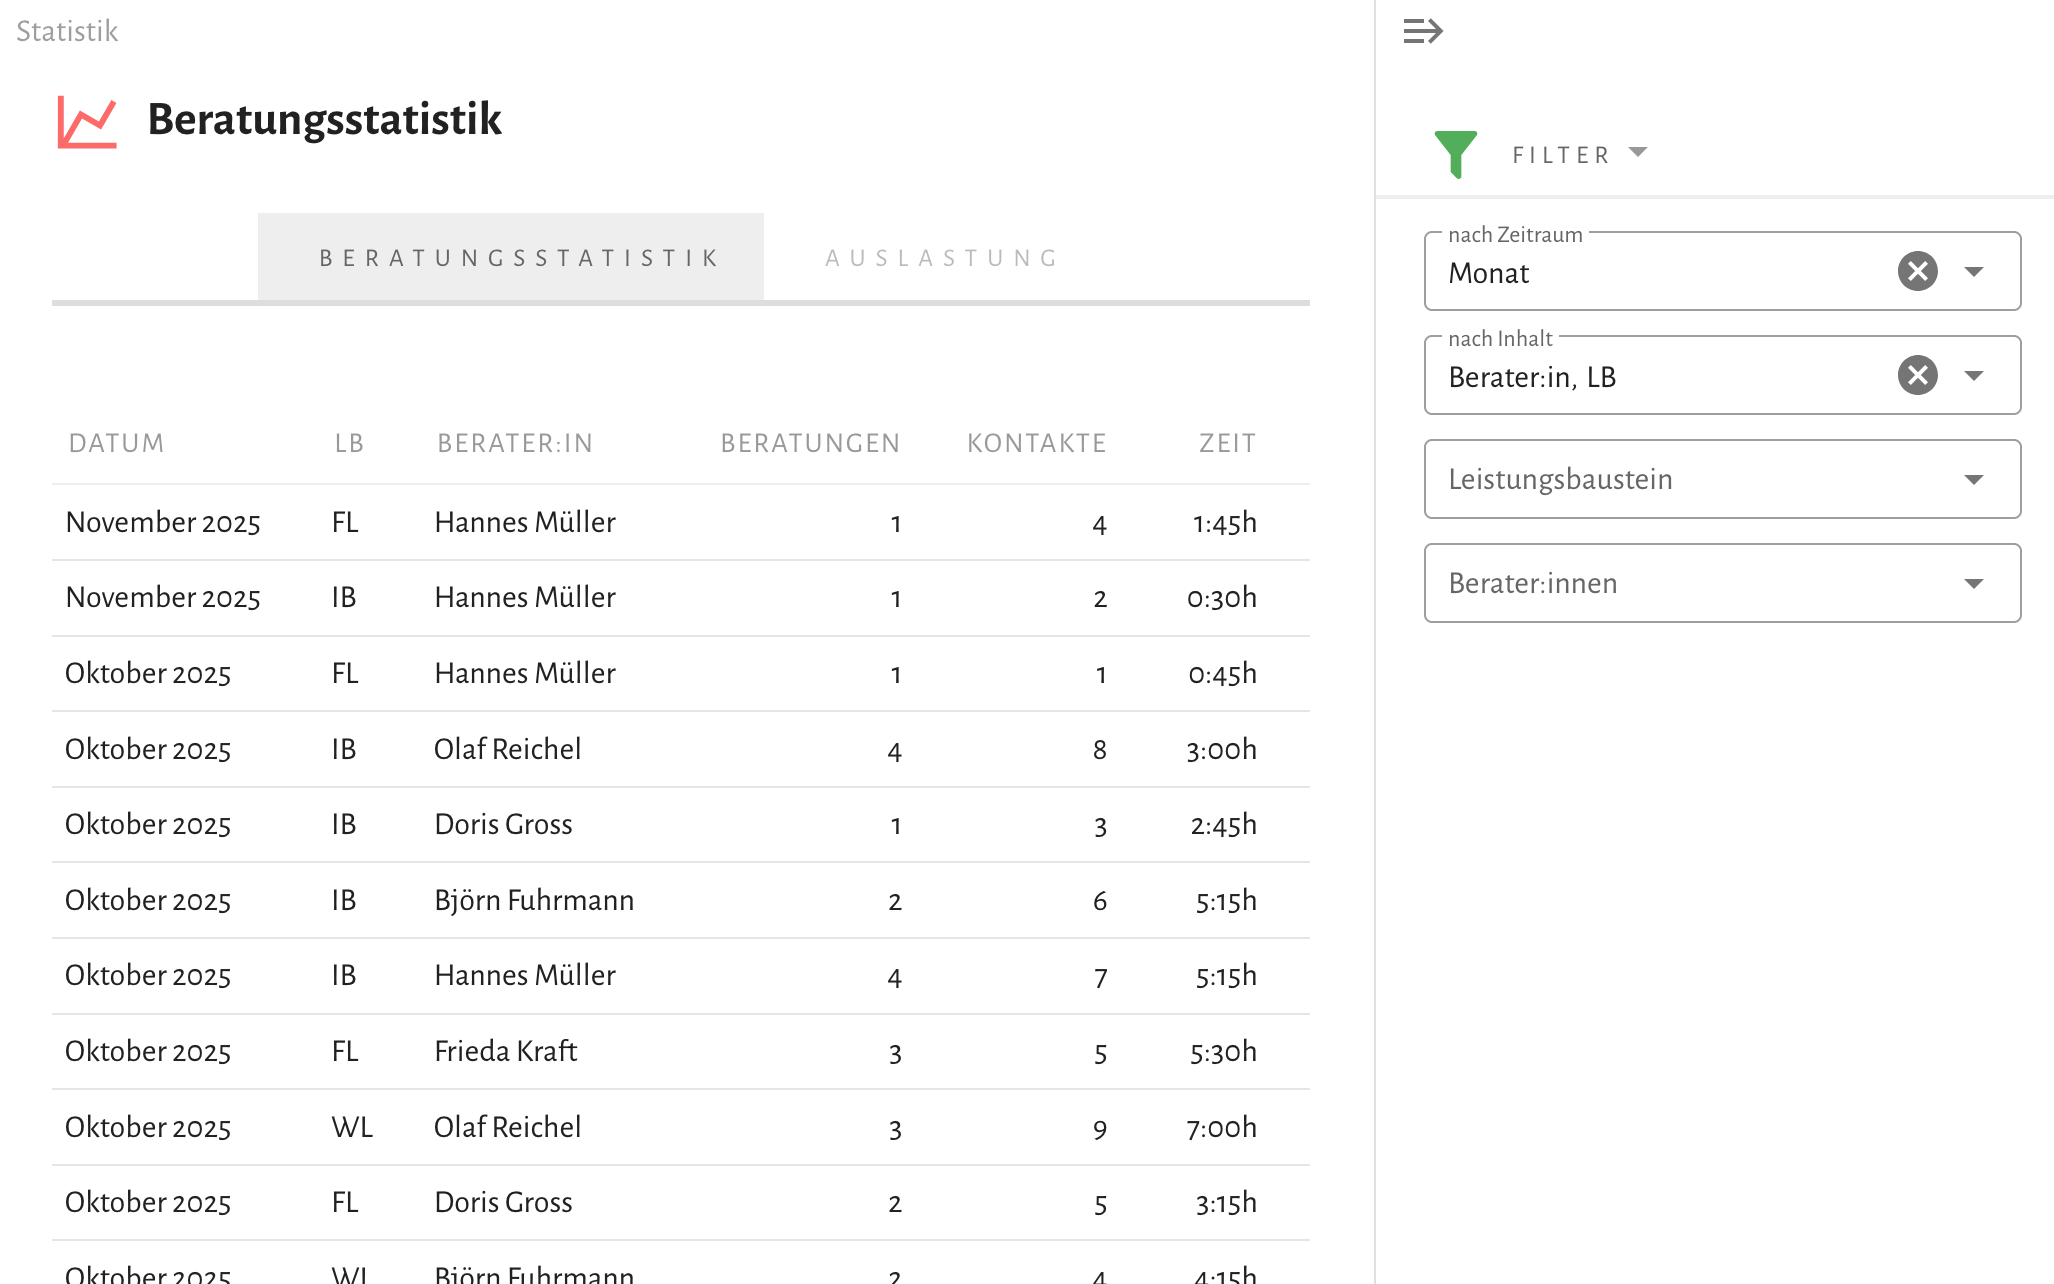Expand the FILTER dropdown arrow
The height and width of the screenshot is (1284, 2054).
pyautogui.click(x=1638, y=153)
